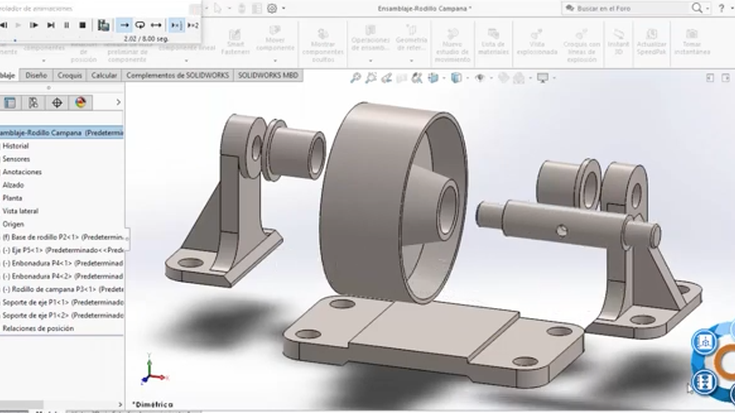Expand Geometría de referencia dropdown arrow
Screen dimensions: 735x413
pyautogui.click(x=411, y=60)
